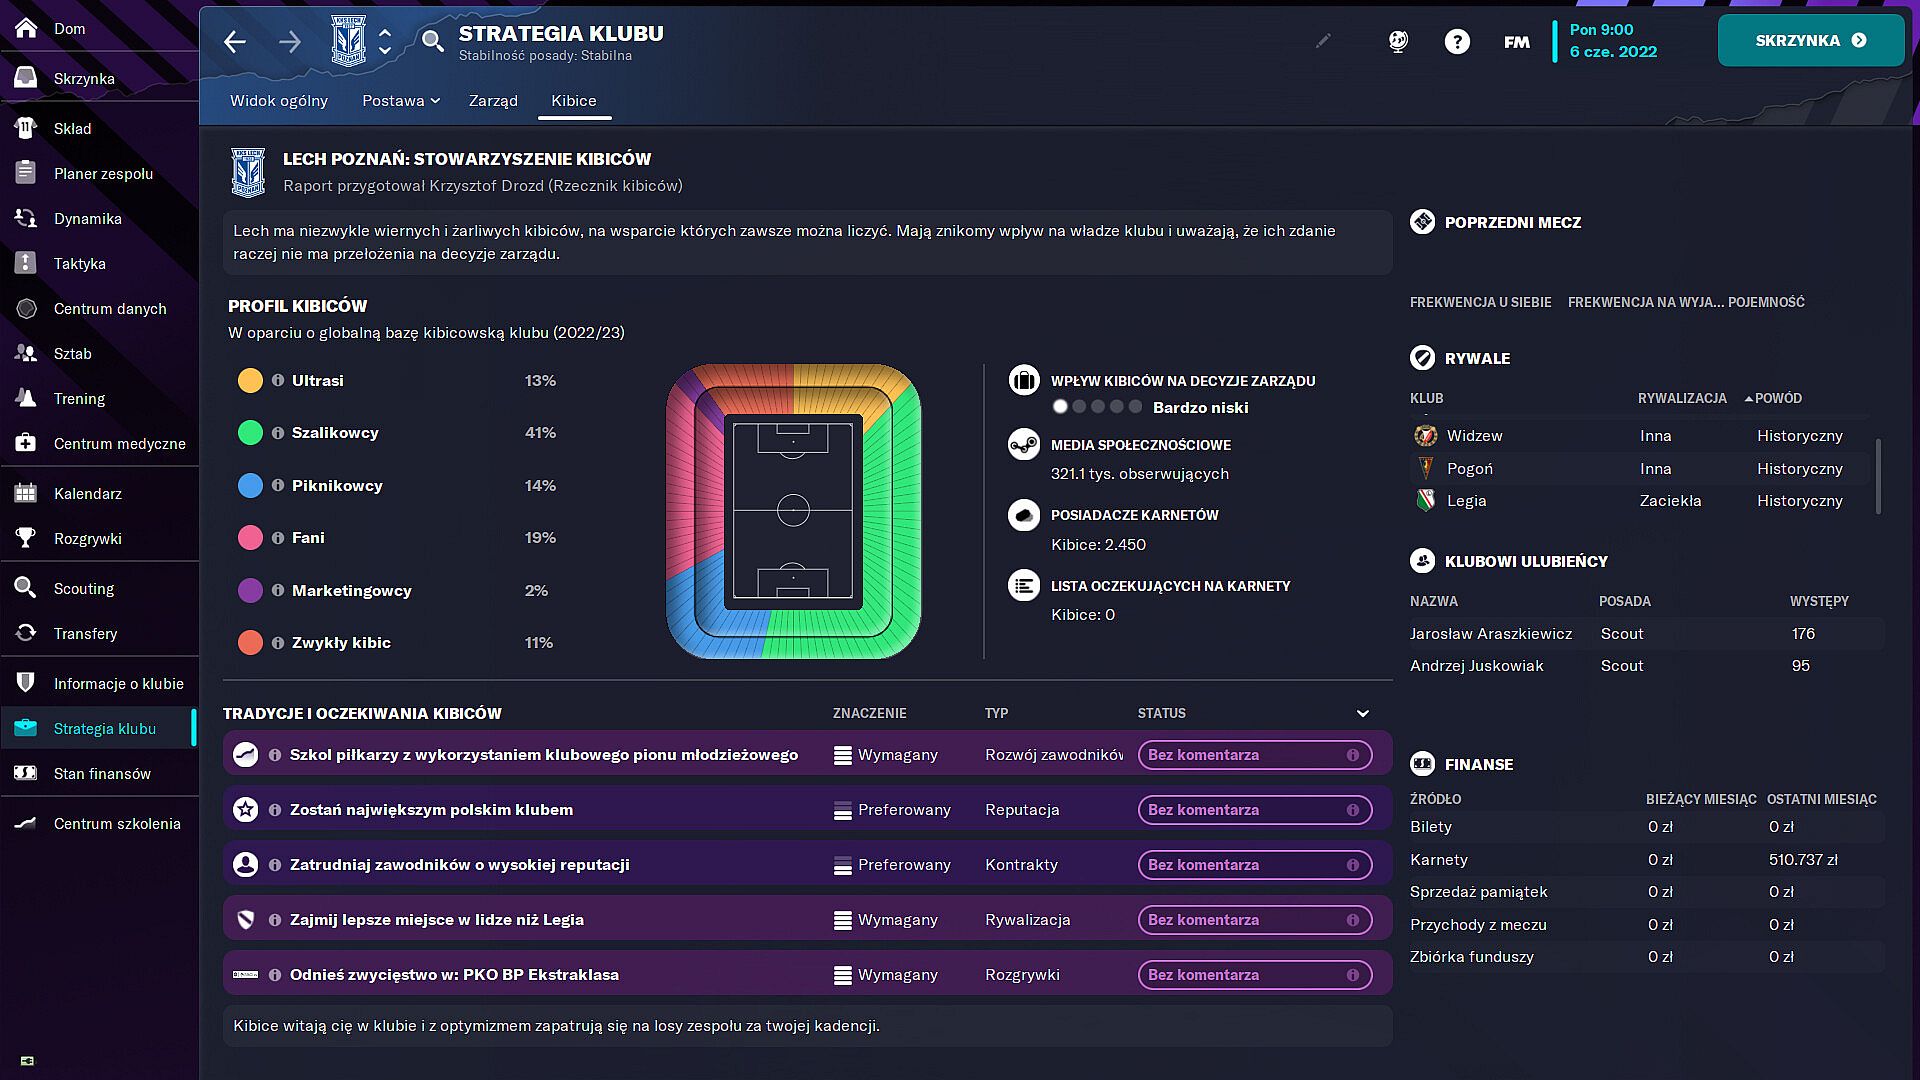The height and width of the screenshot is (1080, 1920).
Task: Expand the Postawa dropdown tab
Action: [401, 100]
